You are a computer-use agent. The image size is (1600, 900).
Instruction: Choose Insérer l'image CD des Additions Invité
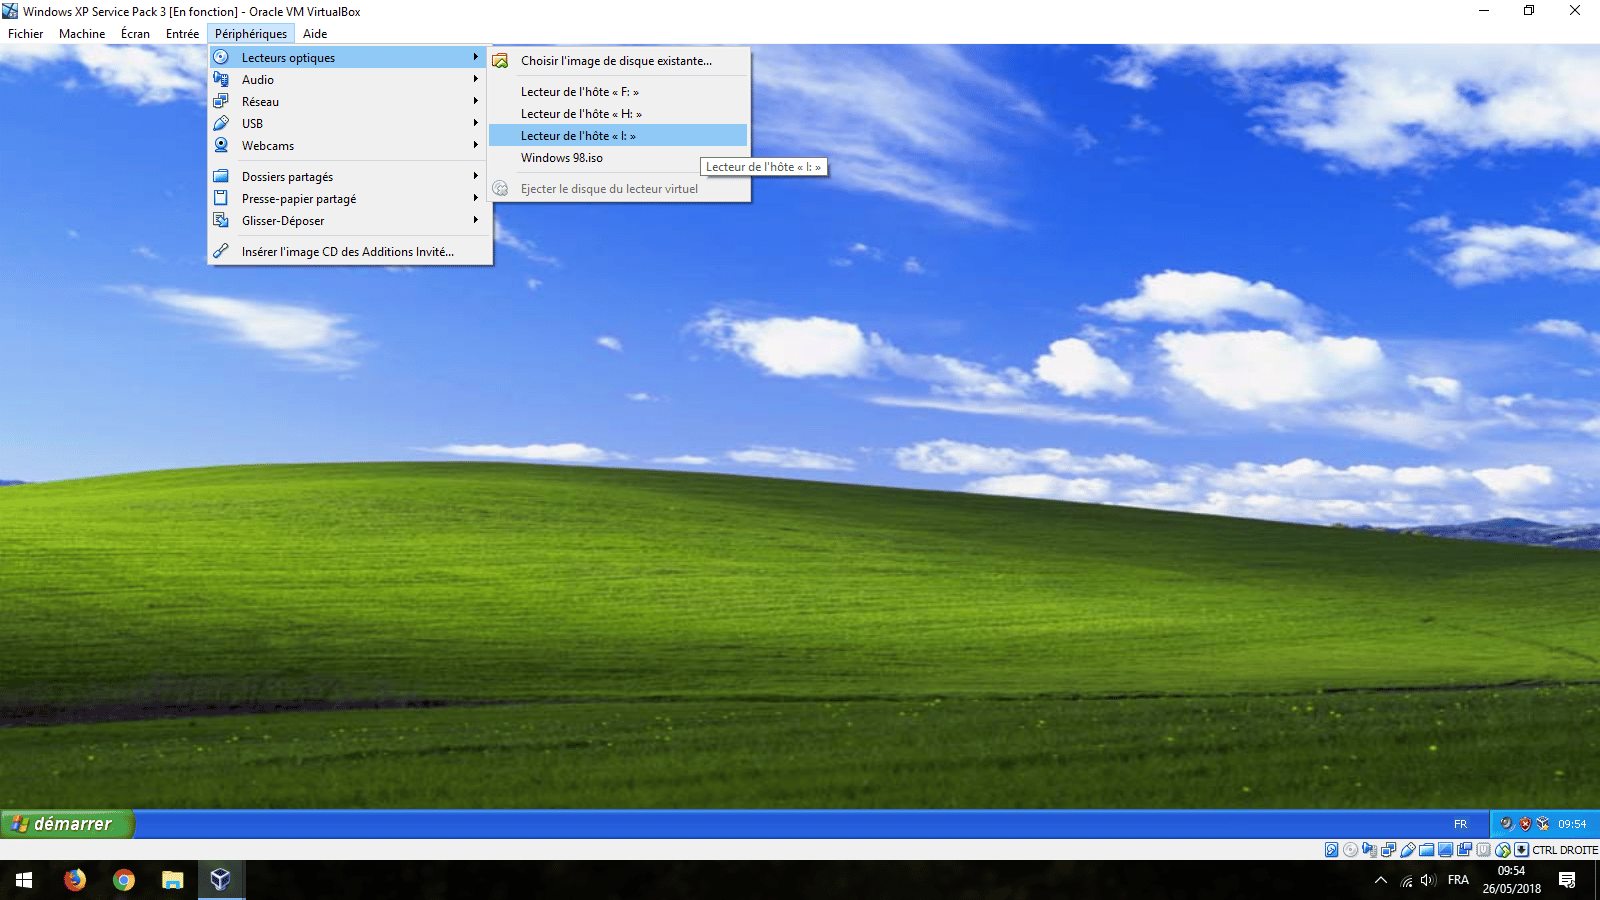[x=350, y=251]
